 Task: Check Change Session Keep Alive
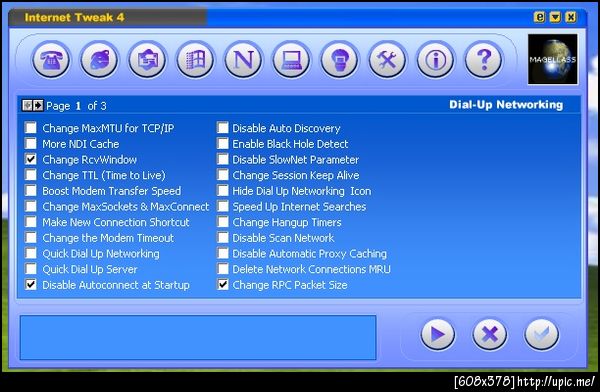(x=223, y=175)
